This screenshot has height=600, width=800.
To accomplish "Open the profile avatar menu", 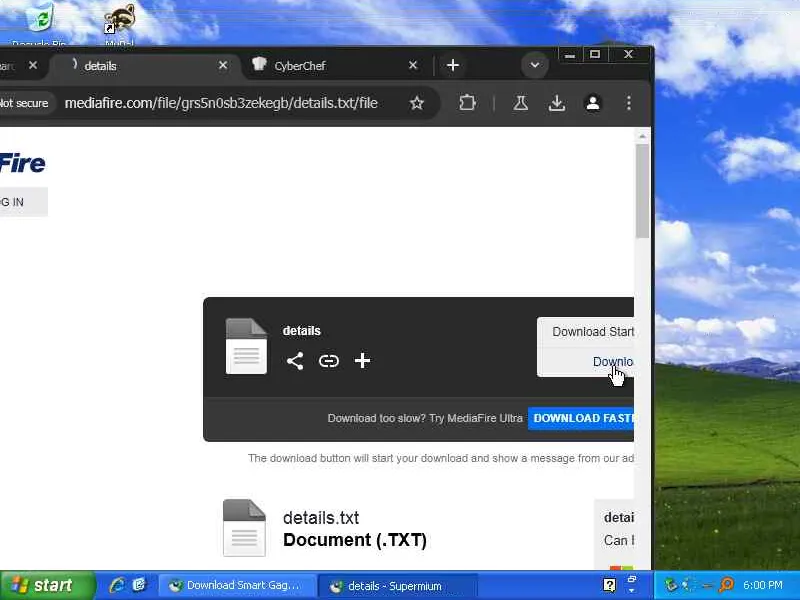I will (593, 103).
